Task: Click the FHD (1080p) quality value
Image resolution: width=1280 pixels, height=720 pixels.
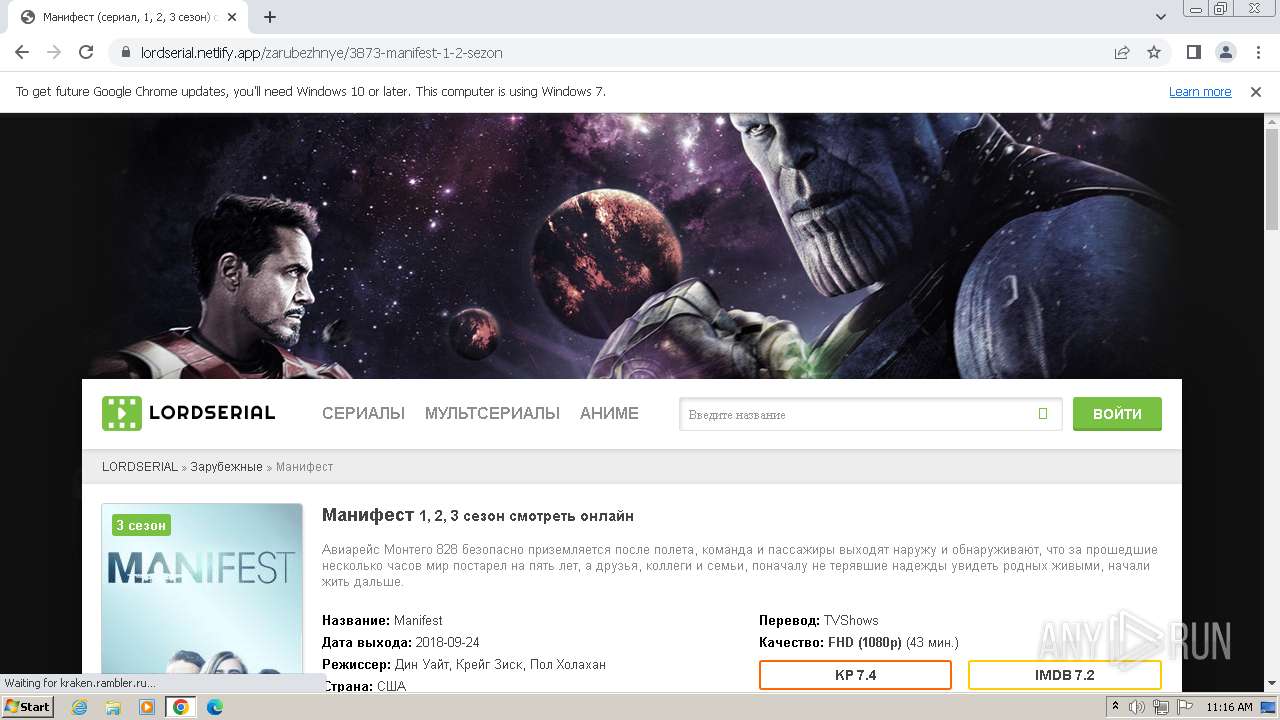Action: (865, 642)
